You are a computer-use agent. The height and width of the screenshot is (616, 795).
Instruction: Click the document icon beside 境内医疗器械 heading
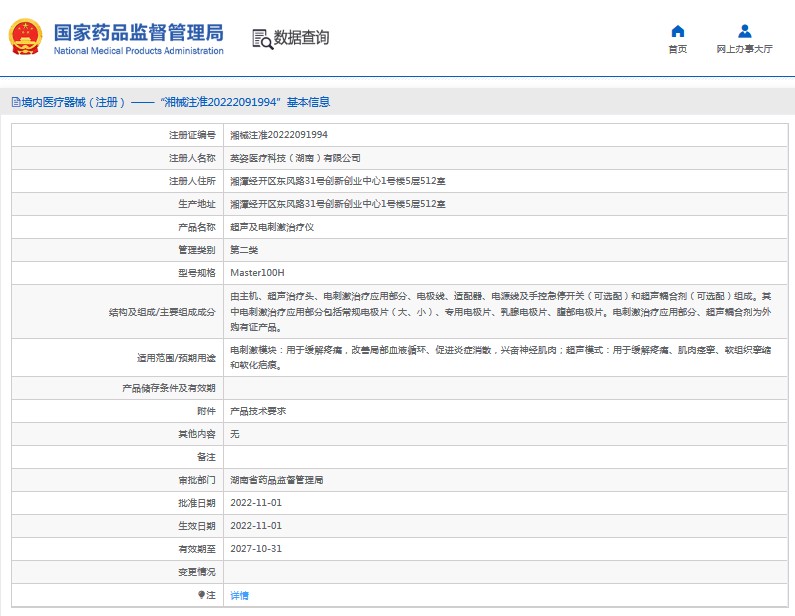15,102
